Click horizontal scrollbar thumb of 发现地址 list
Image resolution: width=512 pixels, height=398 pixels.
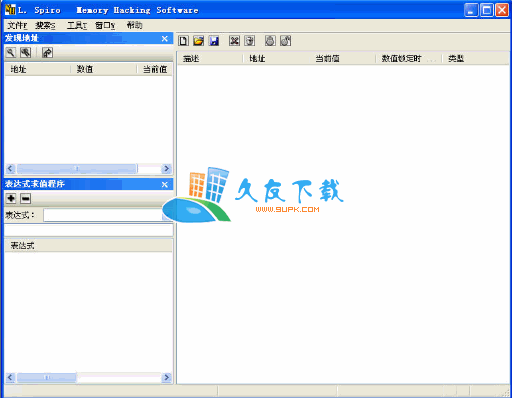[77, 169]
